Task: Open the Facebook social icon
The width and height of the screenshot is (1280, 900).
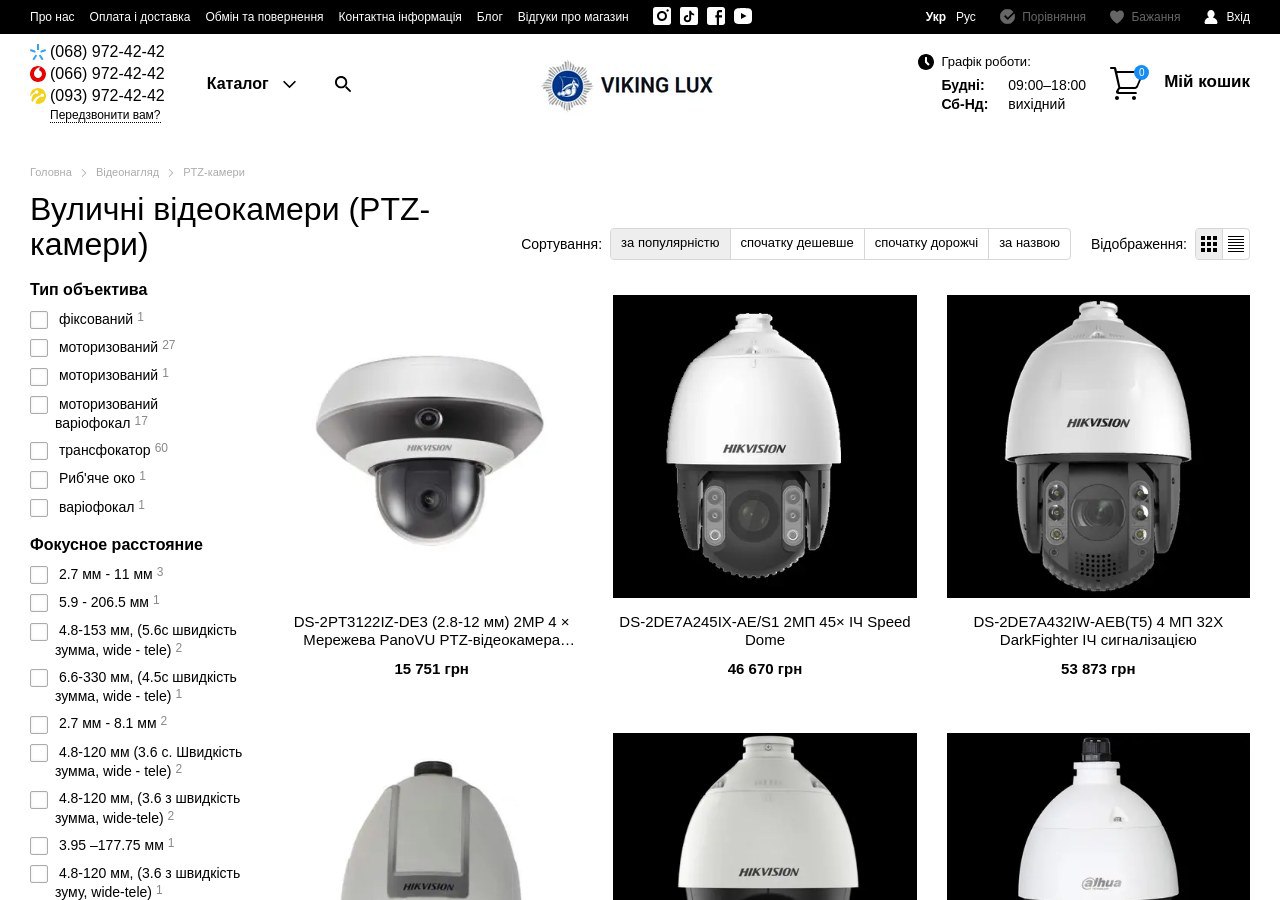Action: [x=716, y=16]
